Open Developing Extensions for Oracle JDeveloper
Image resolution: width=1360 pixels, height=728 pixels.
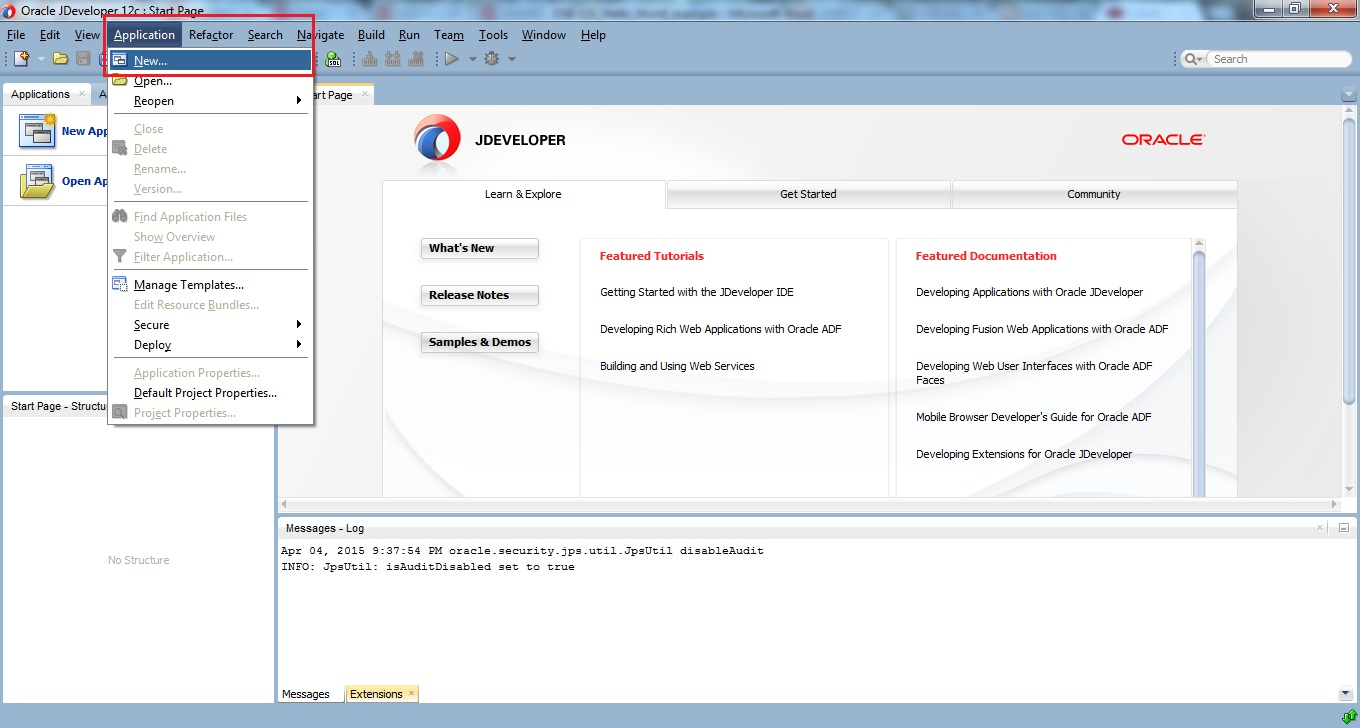1024,454
